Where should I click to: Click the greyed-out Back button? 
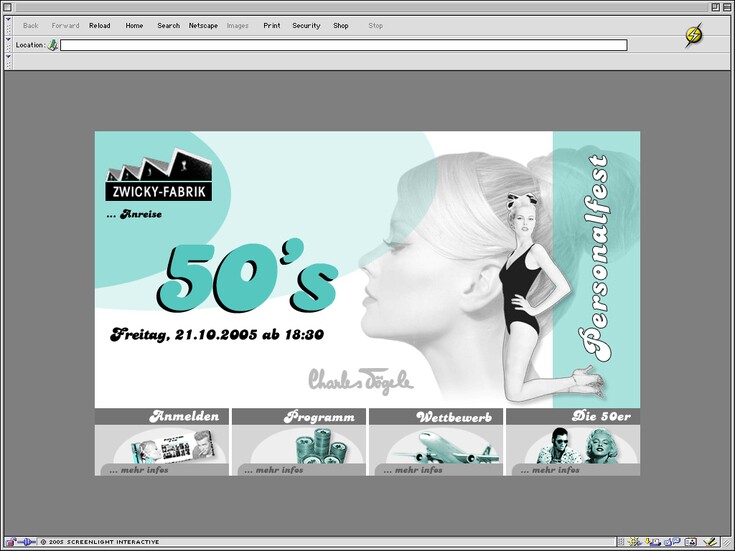click(30, 26)
